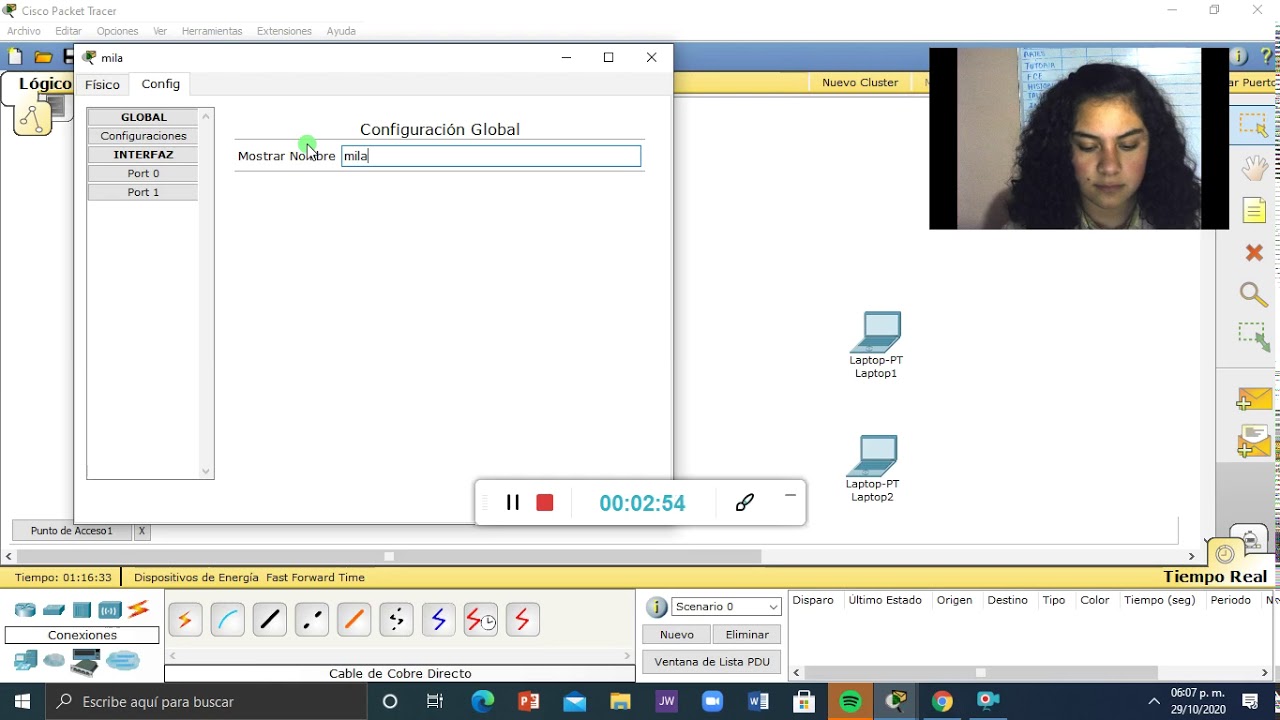The image size is (1280, 720).
Task: Open the Ver menu
Action: coord(160,31)
